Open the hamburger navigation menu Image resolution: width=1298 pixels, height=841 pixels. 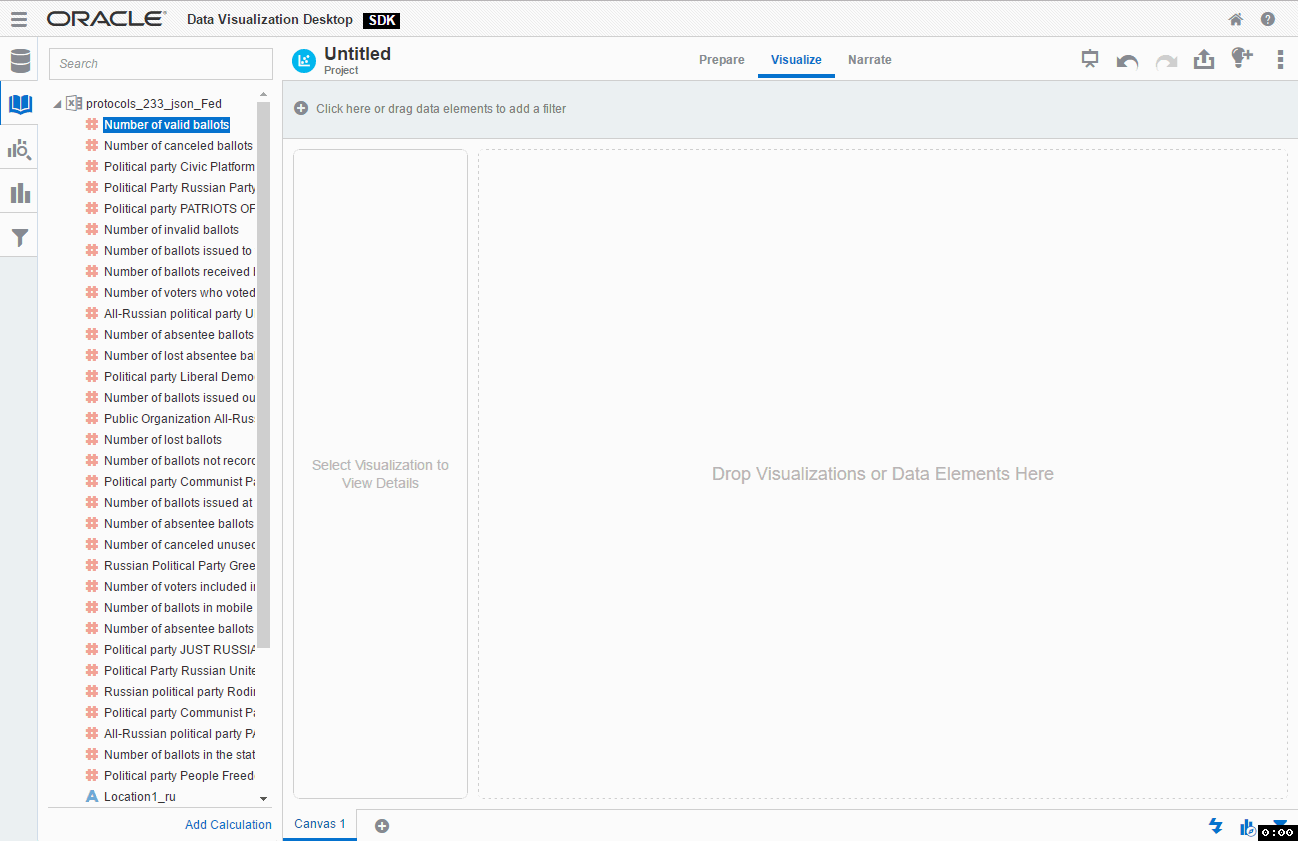click(18, 18)
